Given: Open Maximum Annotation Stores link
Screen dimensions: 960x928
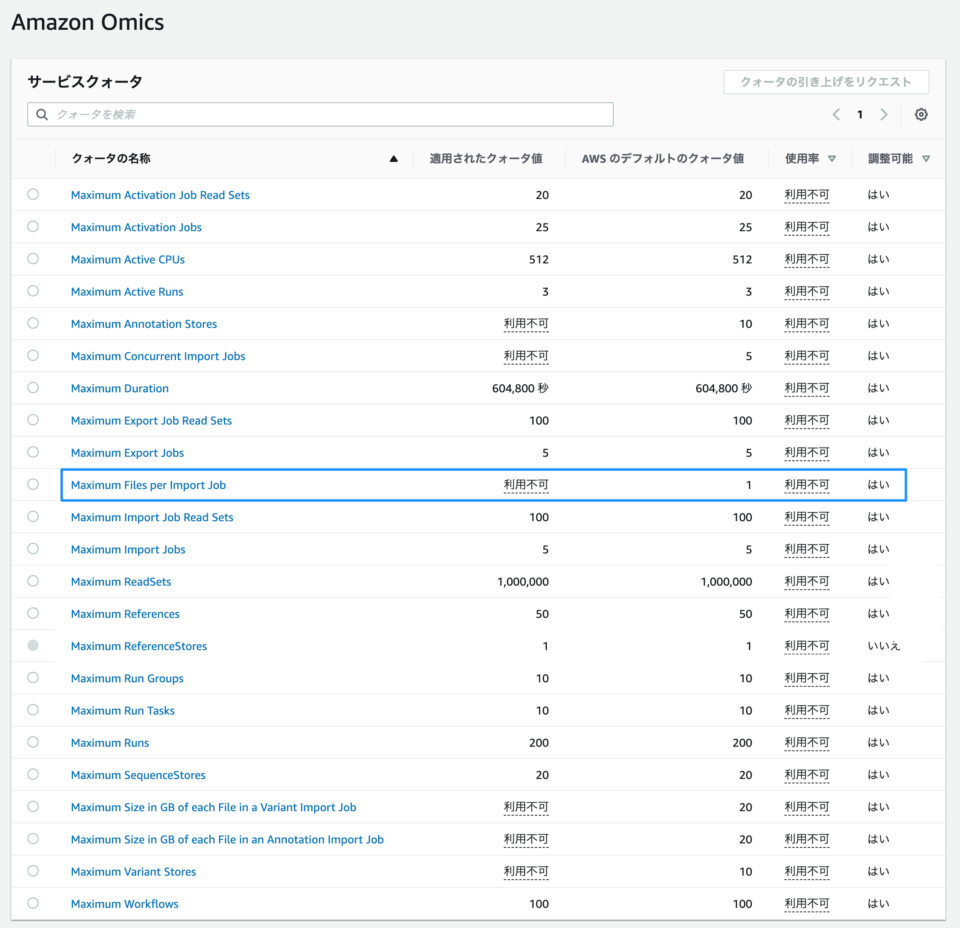Looking at the screenshot, I should [x=144, y=324].
